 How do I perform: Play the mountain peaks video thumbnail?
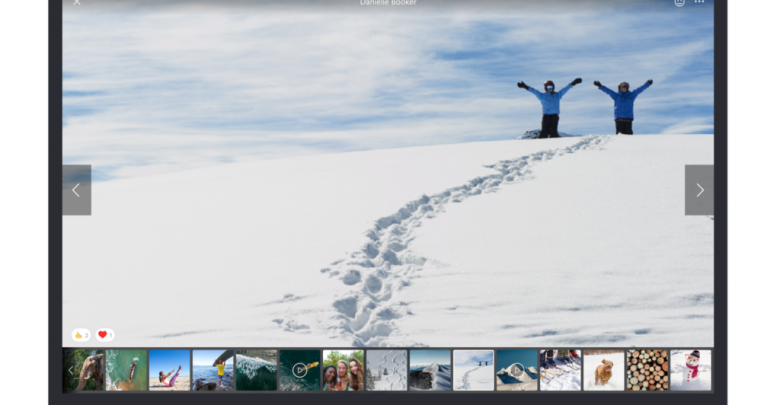(517, 370)
